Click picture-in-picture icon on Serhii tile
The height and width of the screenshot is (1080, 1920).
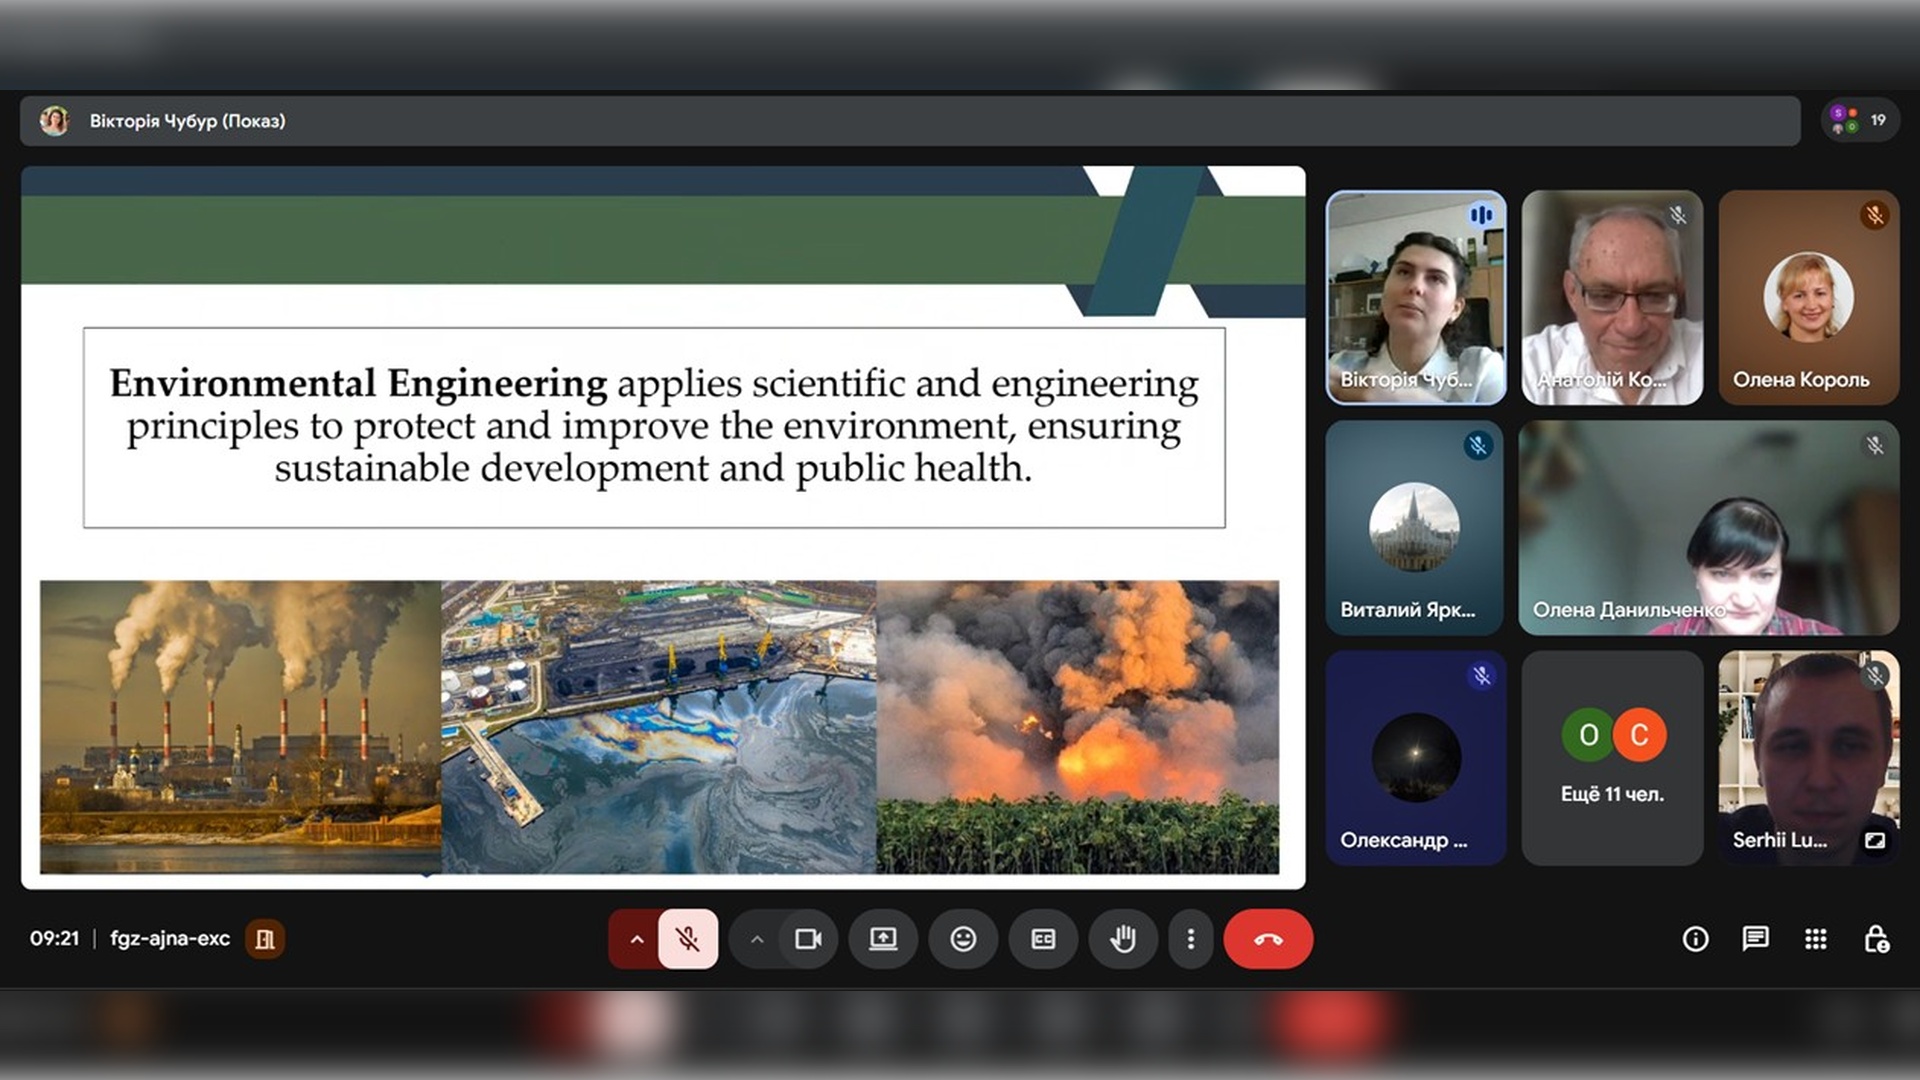1875,841
